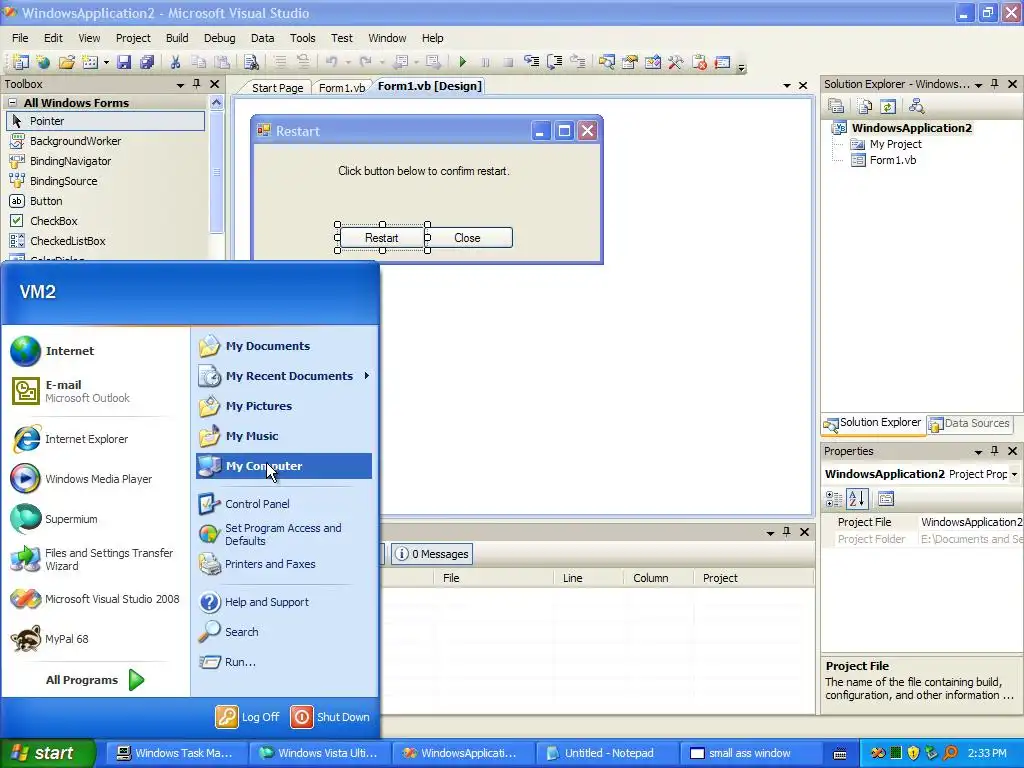
Task: Open the document tab list dropdown
Action: pos(787,86)
